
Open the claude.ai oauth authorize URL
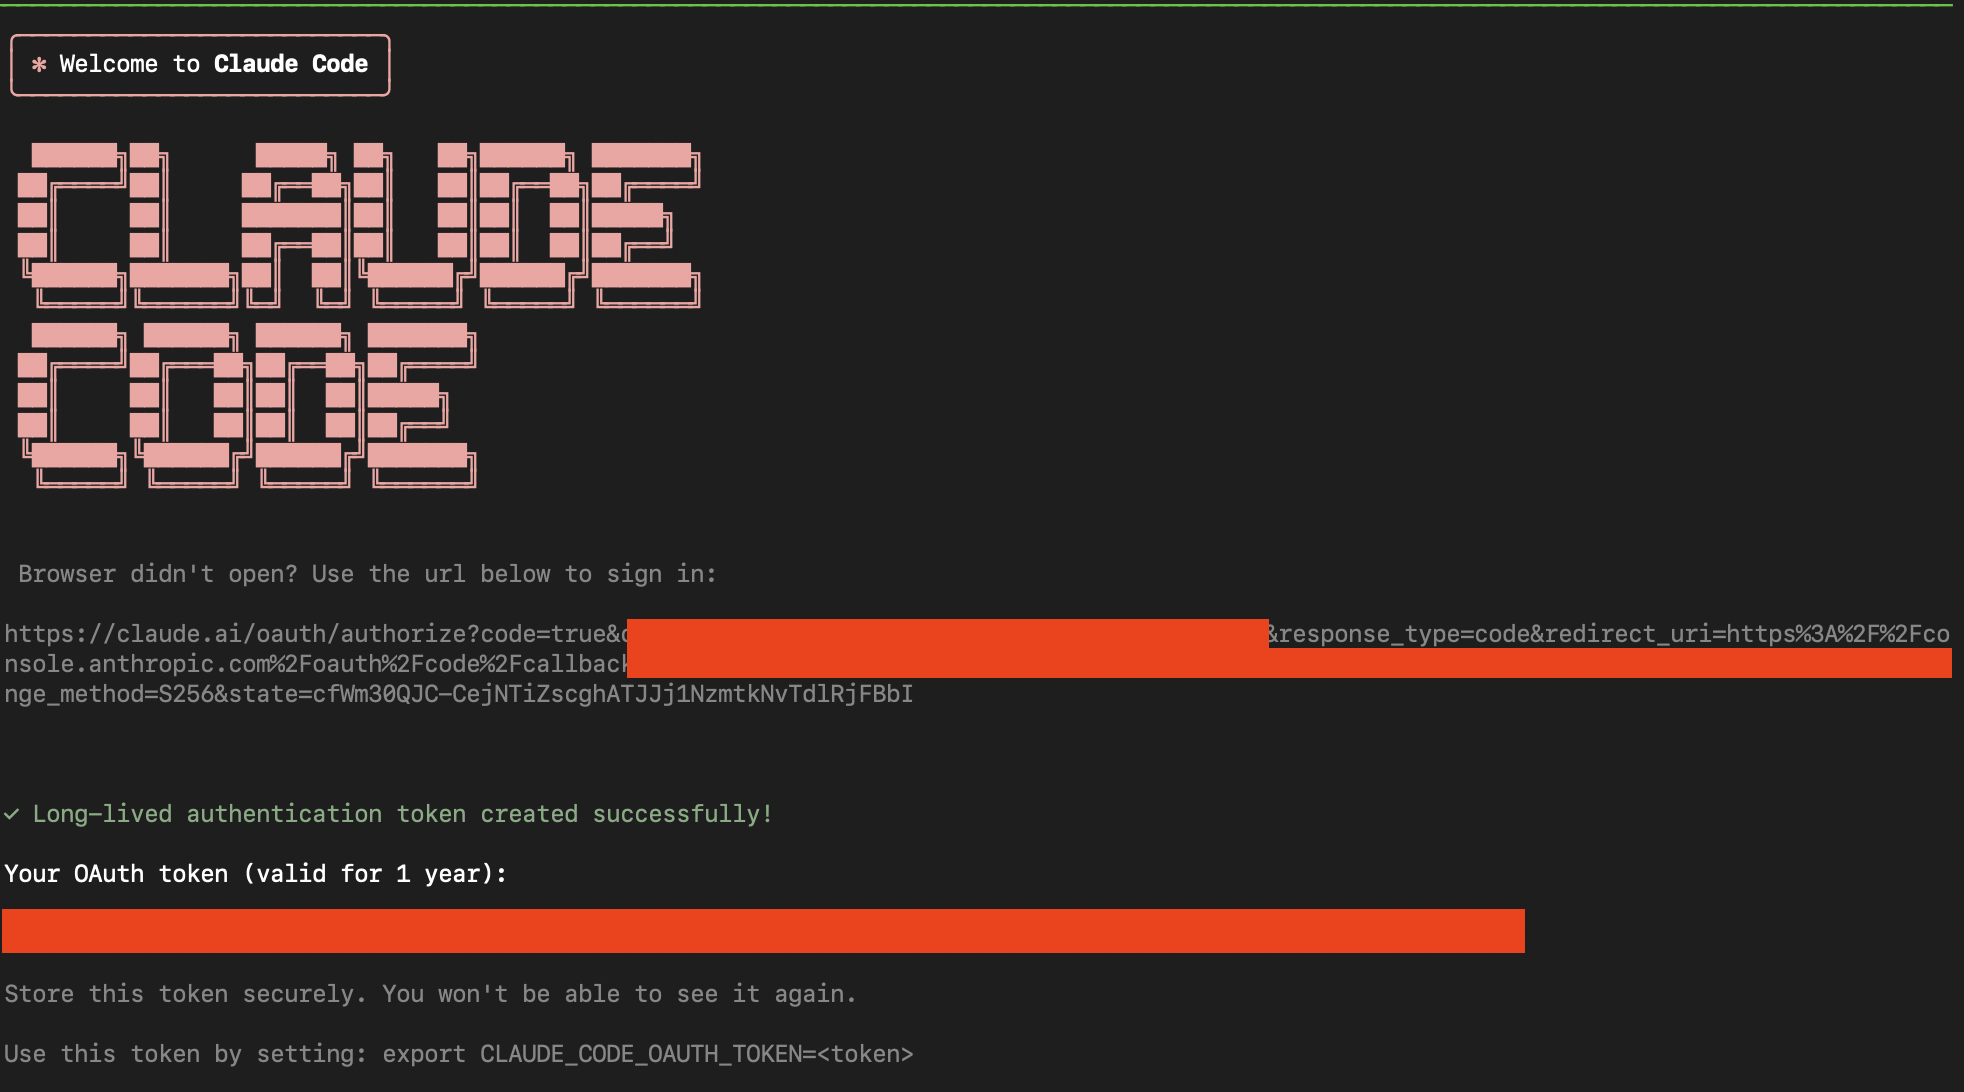pos(977,634)
